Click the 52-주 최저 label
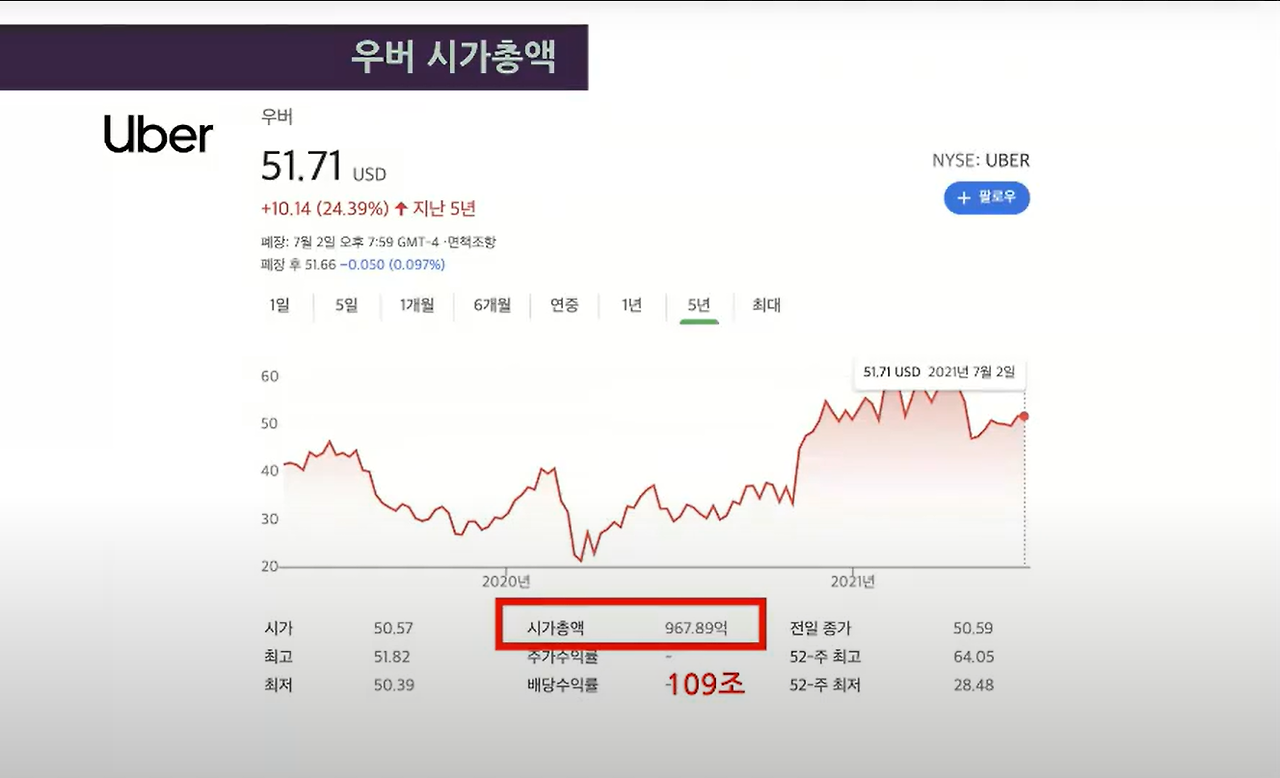The height and width of the screenshot is (778, 1280). click(x=825, y=685)
